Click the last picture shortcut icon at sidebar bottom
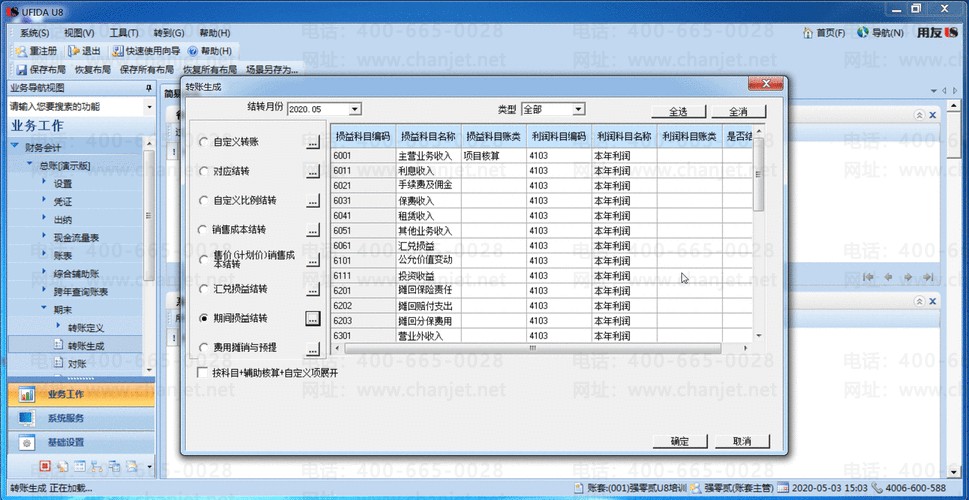969x500 pixels. [x=132, y=466]
